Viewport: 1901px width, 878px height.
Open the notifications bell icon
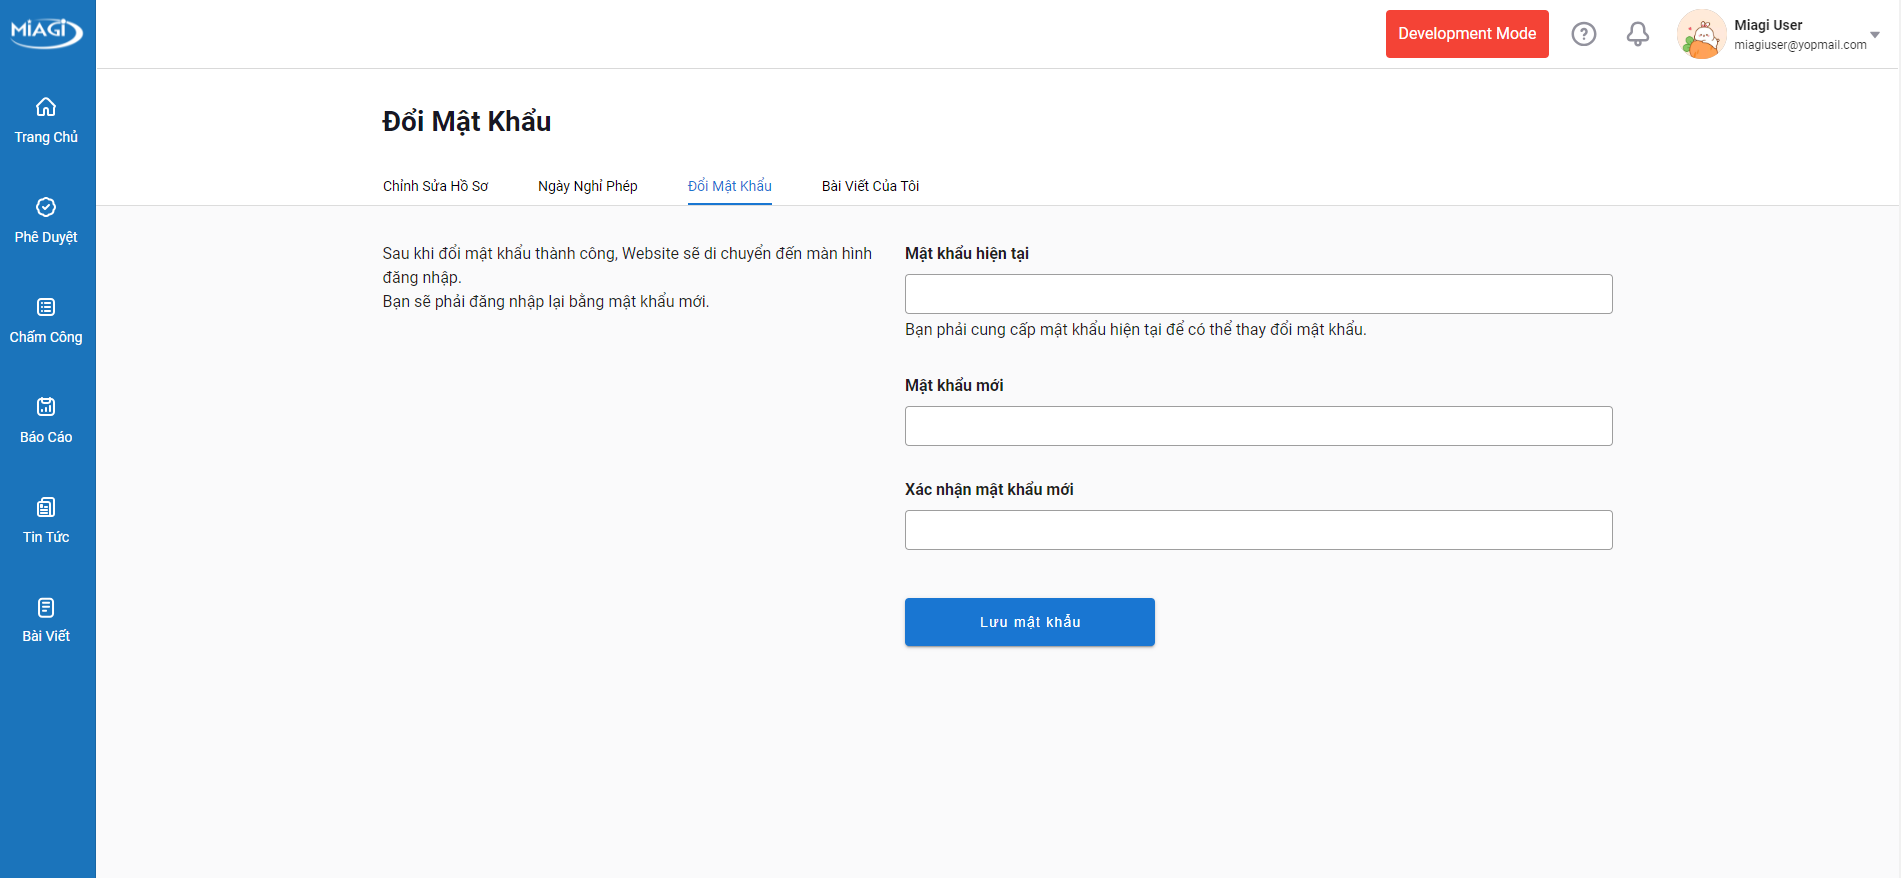point(1637,34)
